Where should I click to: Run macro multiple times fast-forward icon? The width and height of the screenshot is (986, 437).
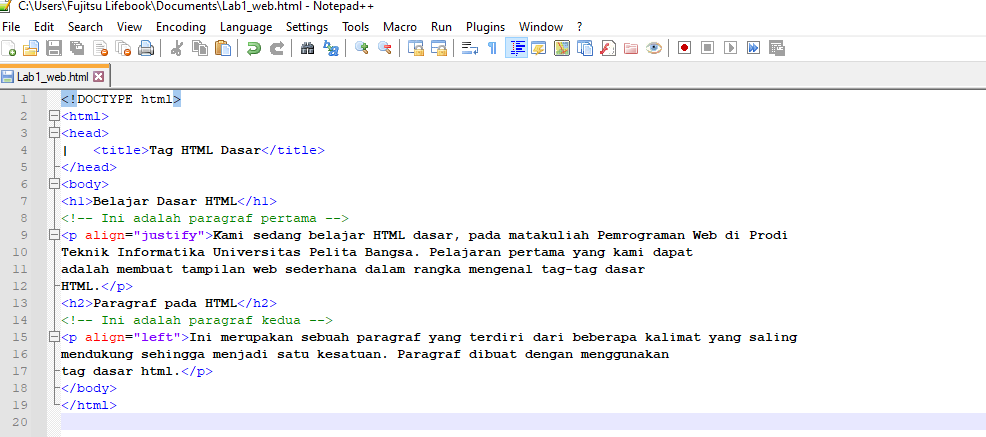click(x=753, y=48)
